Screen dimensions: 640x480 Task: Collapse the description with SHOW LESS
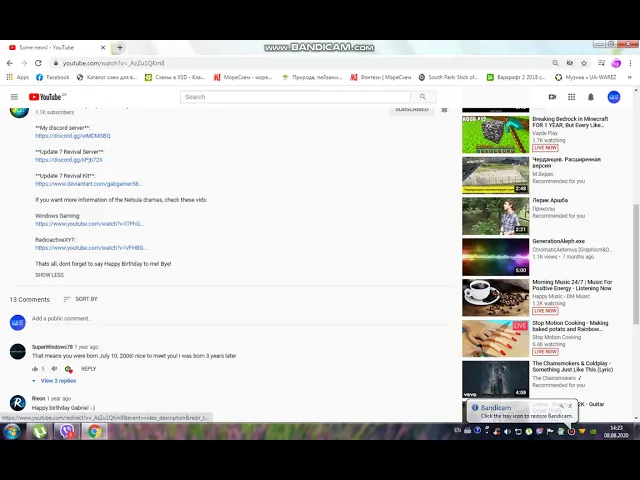click(49, 275)
